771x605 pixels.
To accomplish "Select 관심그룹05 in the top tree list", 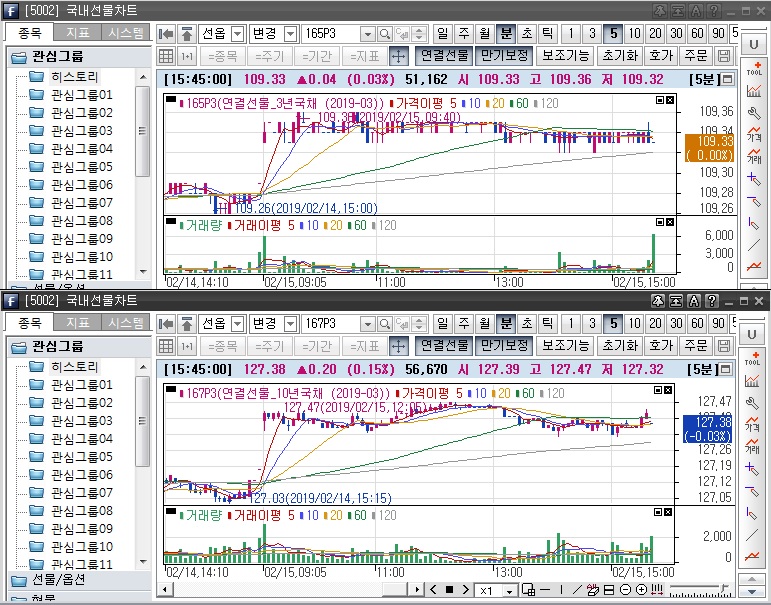I will (81, 167).
